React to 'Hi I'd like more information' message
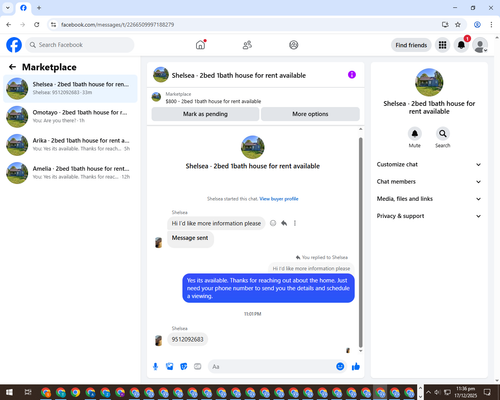The width and height of the screenshot is (500, 400). pos(273,223)
